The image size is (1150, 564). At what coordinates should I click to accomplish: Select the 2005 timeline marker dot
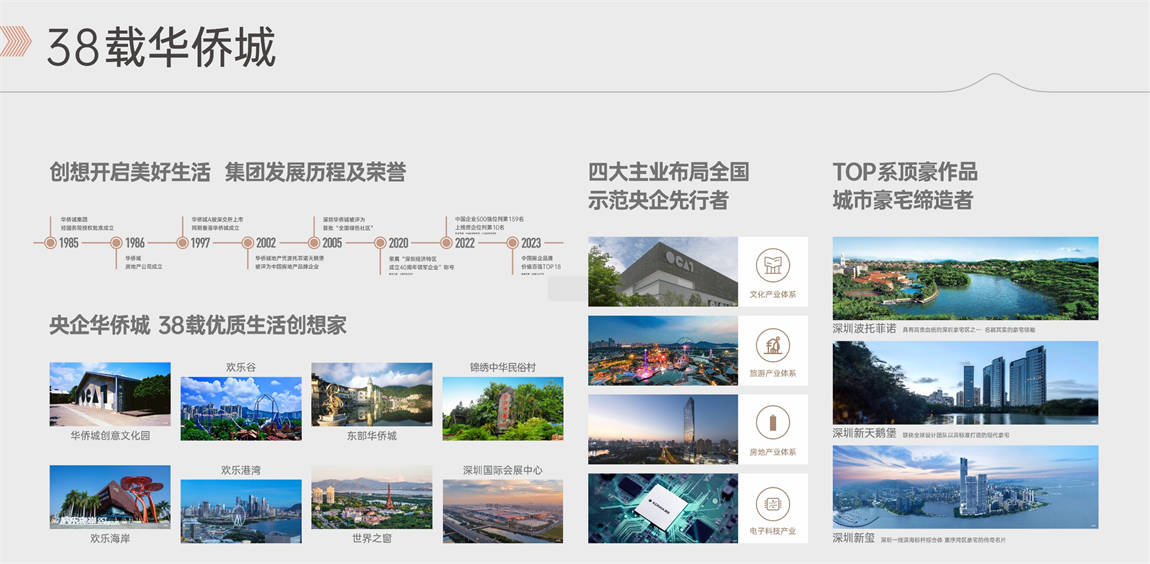coord(314,243)
